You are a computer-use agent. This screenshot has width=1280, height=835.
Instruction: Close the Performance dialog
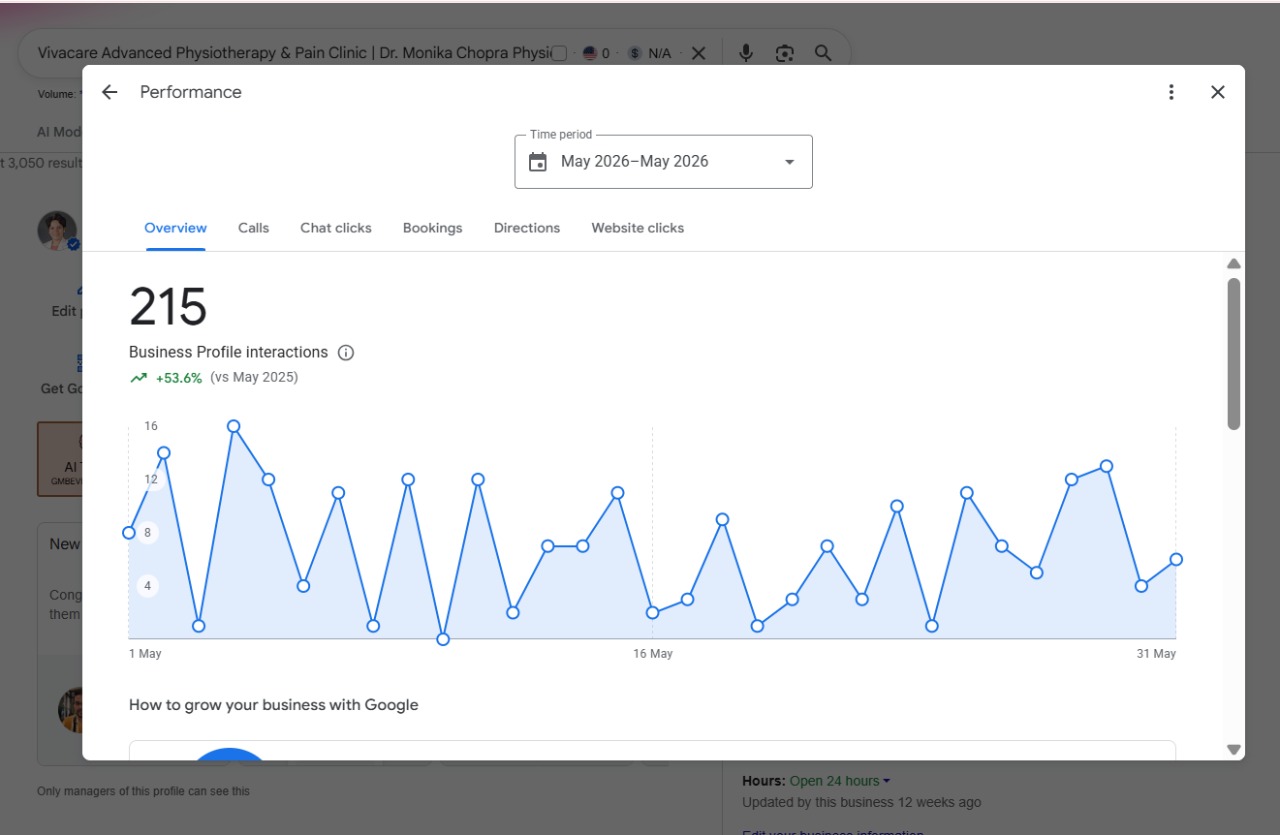click(x=1218, y=92)
